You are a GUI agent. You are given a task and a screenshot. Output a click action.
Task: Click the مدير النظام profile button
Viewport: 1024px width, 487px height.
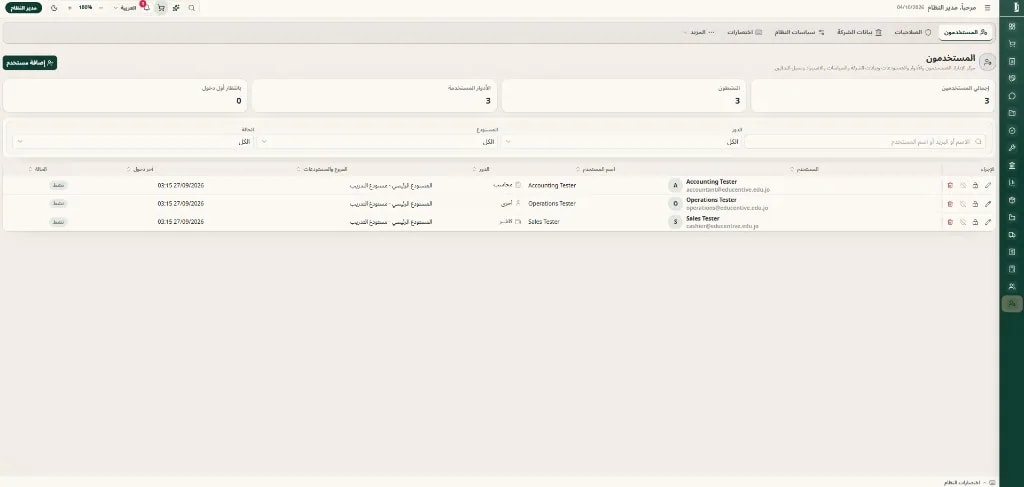24,8
